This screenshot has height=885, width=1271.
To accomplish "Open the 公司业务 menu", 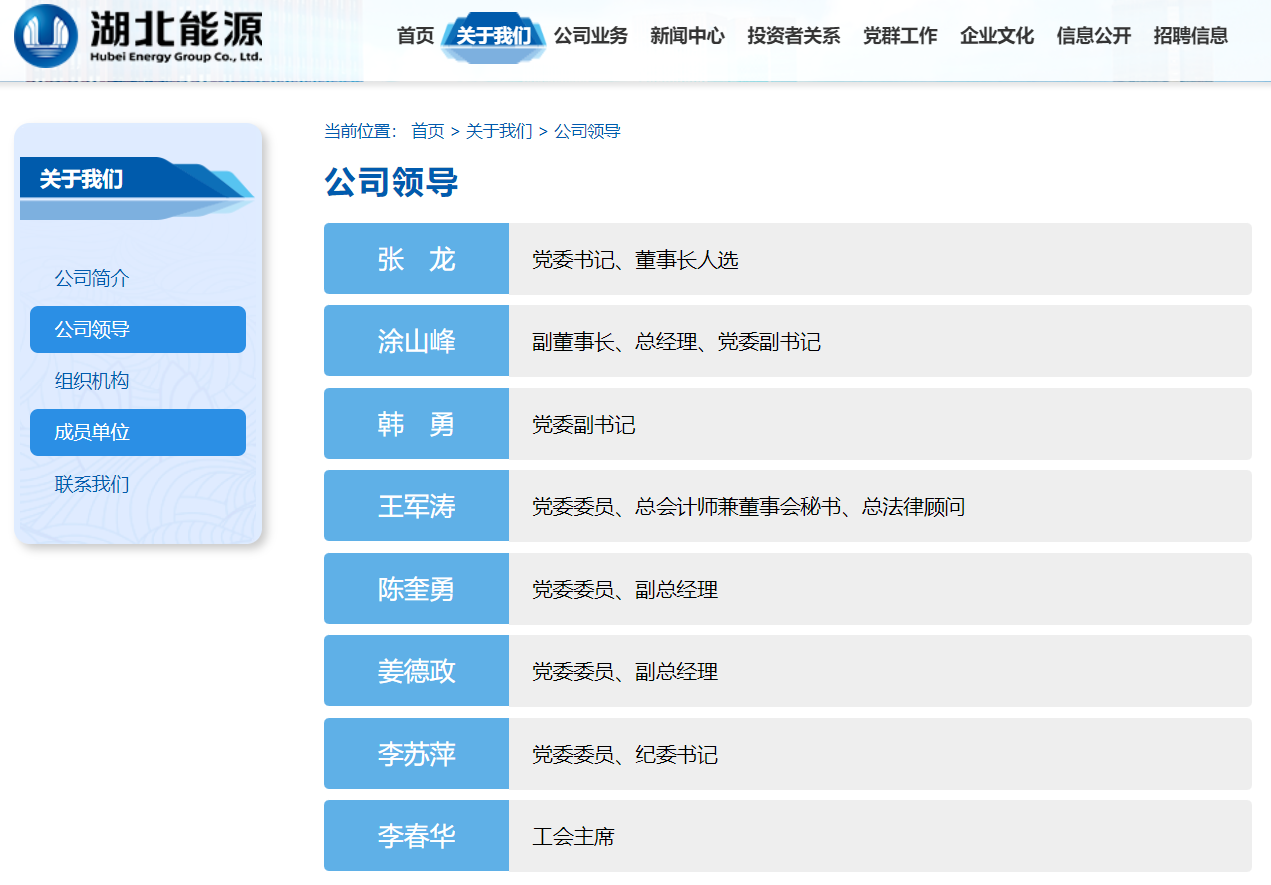I will pos(590,36).
